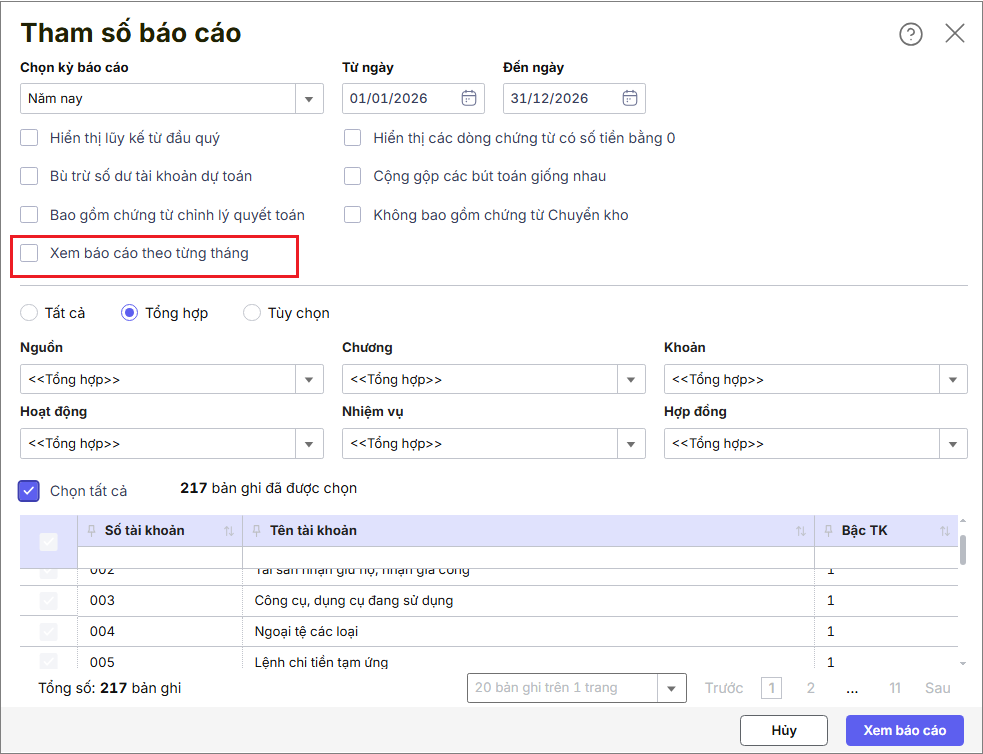Click pin icon in Bậc TK column
This screenshot has height=754, width=983.
pos(828,531)
